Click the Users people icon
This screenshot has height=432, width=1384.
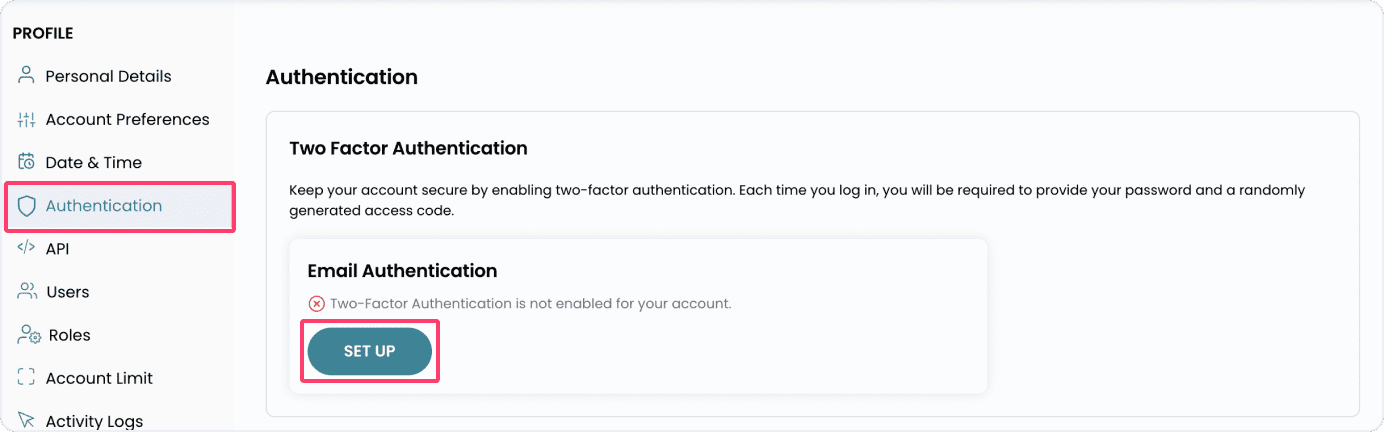coord(27,292)
